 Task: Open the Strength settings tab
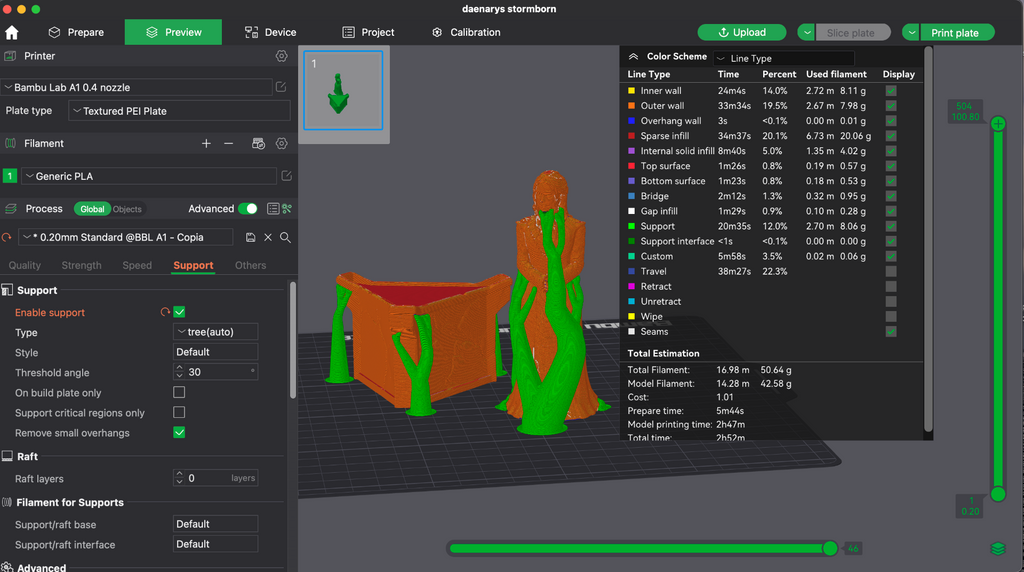click(82, 265)
